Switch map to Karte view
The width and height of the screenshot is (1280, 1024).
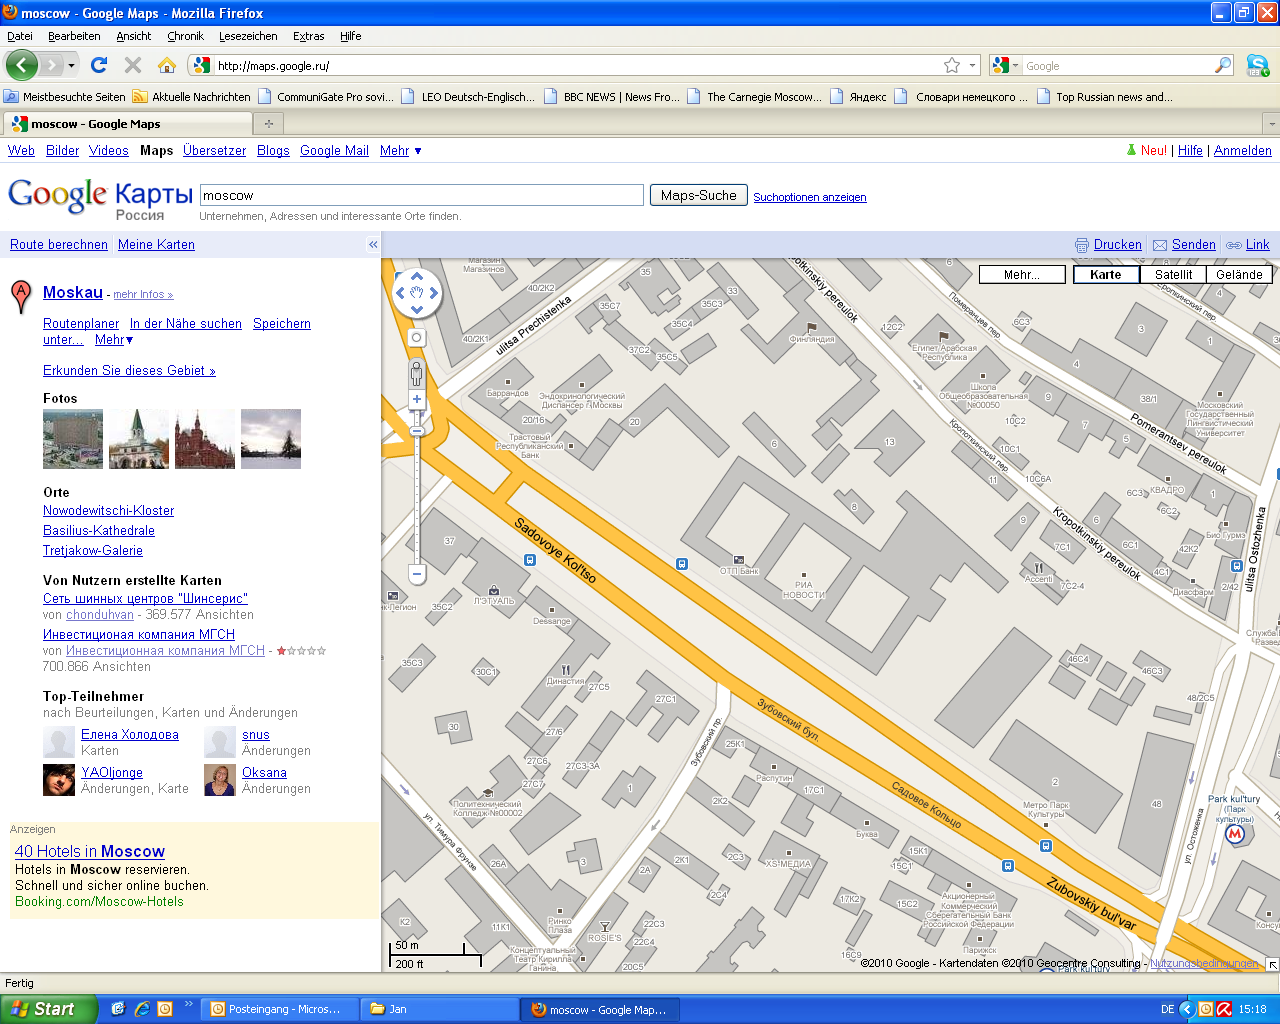point(1106,275)
